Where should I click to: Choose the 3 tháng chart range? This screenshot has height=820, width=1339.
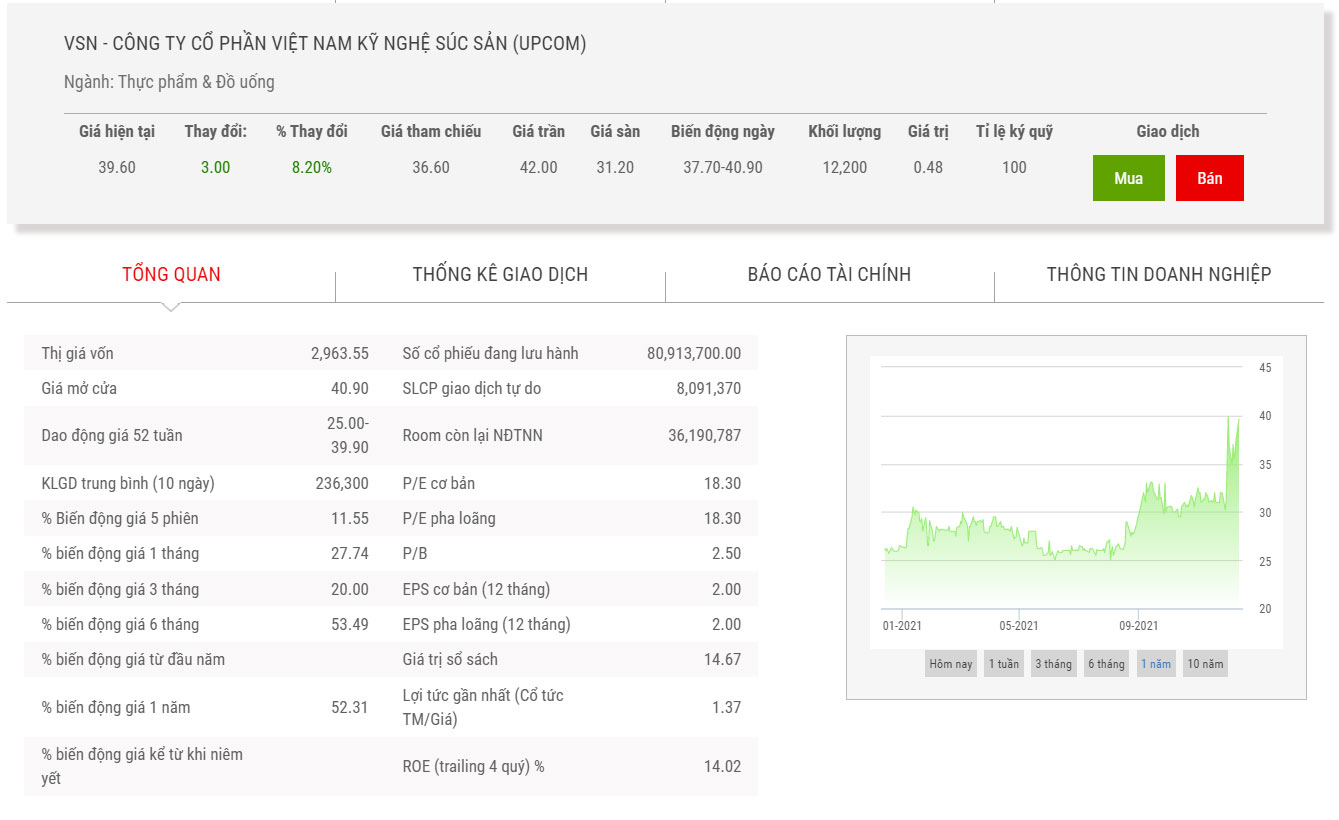coord(1053,664)
